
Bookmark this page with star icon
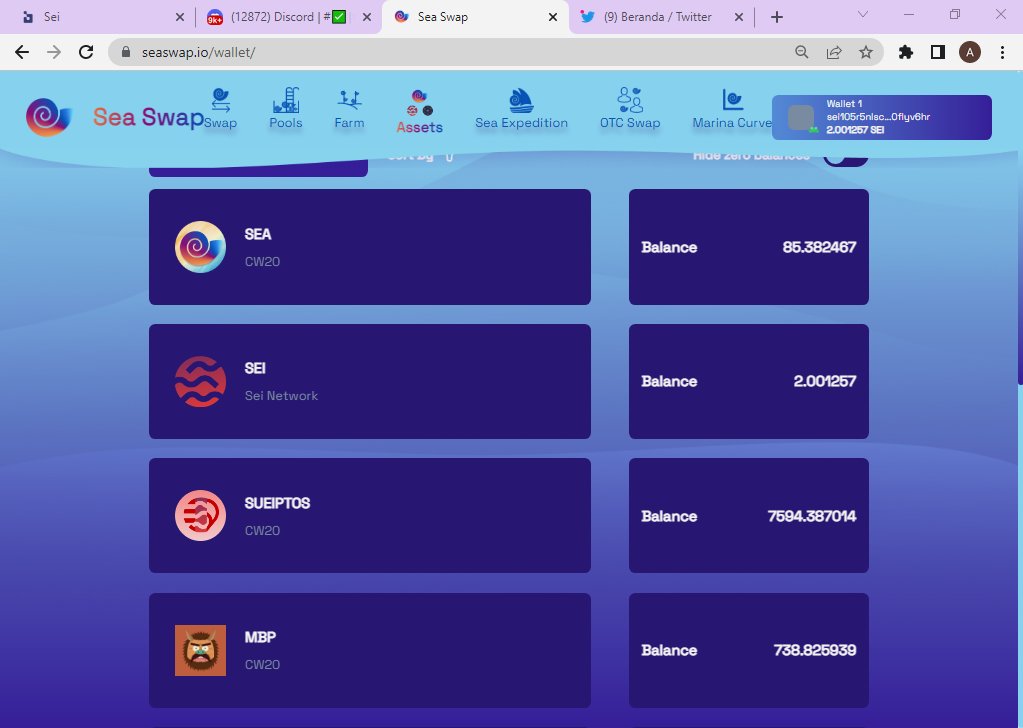866,52
